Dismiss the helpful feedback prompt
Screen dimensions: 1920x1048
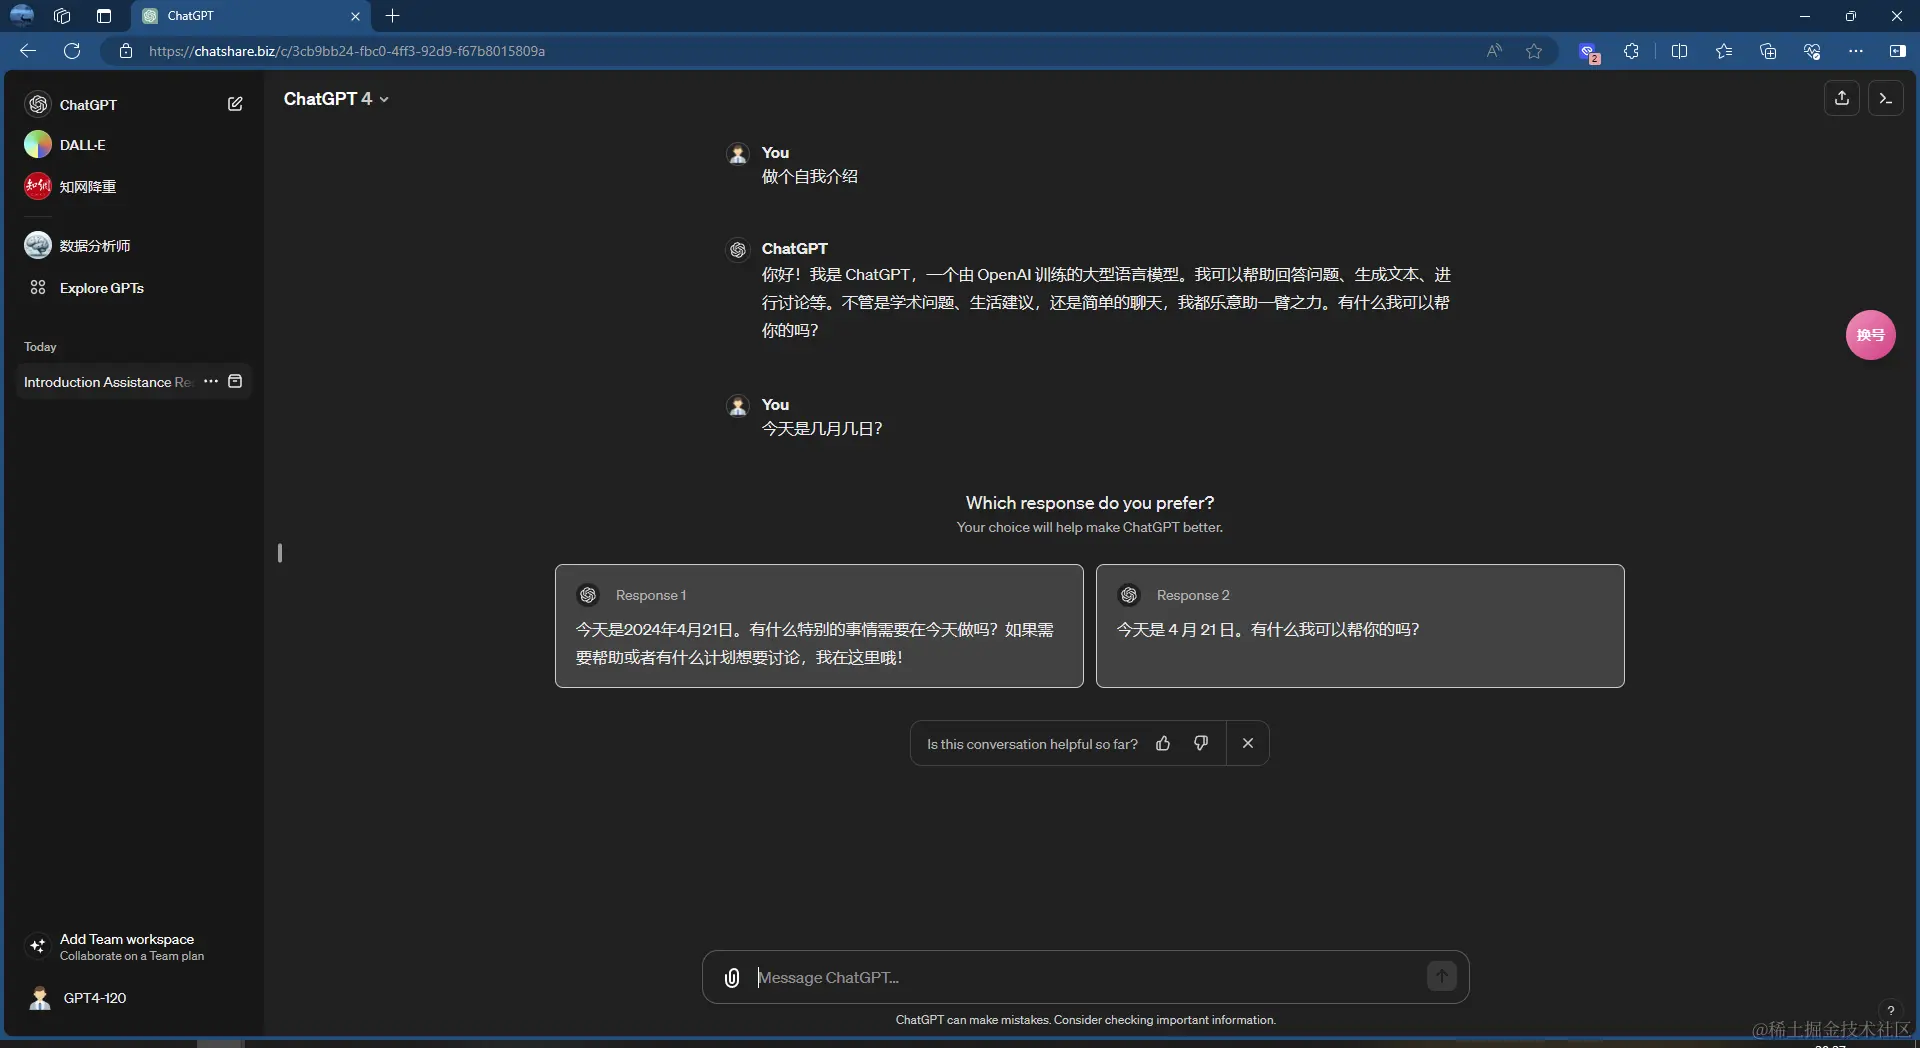click(x=1248, y=743)
